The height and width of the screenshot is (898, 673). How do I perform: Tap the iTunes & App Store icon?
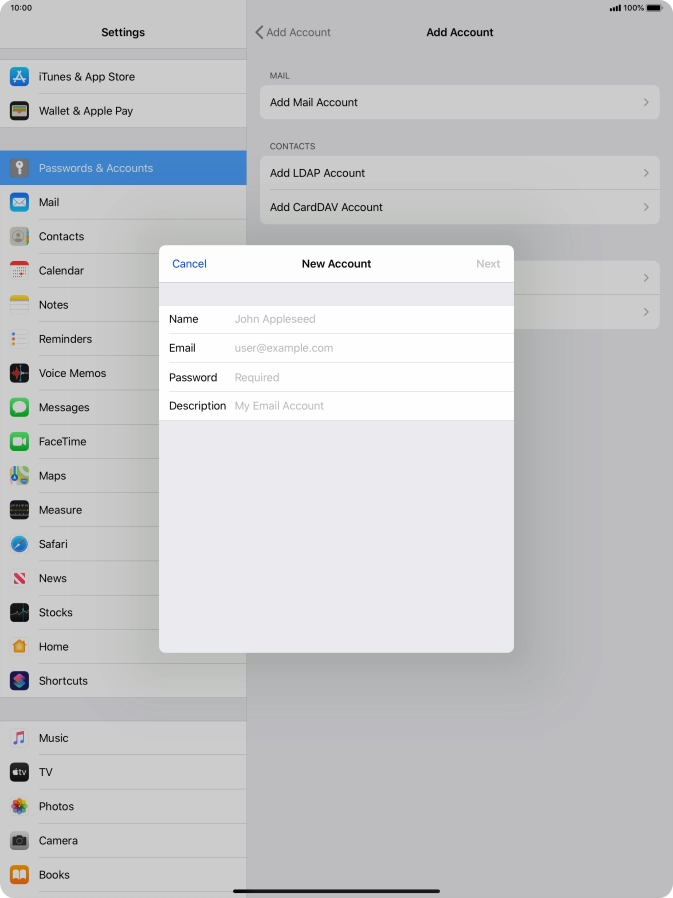[x=19, y=77]
